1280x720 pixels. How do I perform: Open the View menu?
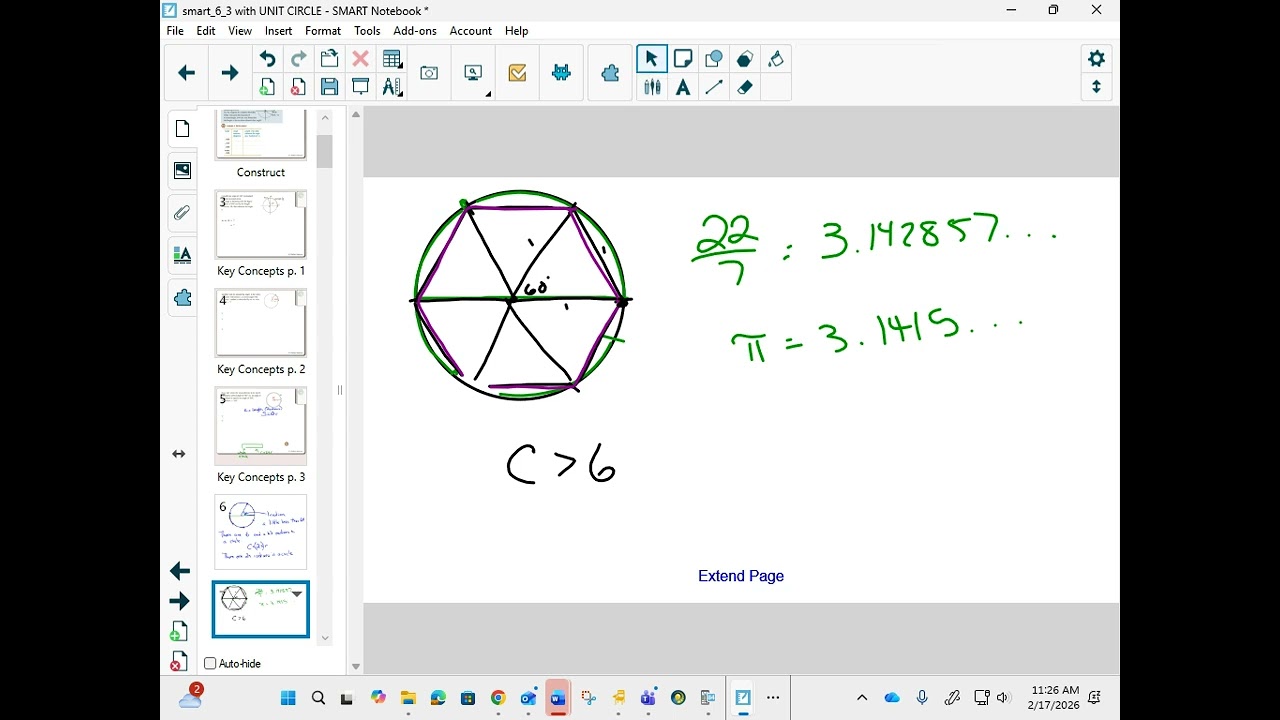(240, 31)
